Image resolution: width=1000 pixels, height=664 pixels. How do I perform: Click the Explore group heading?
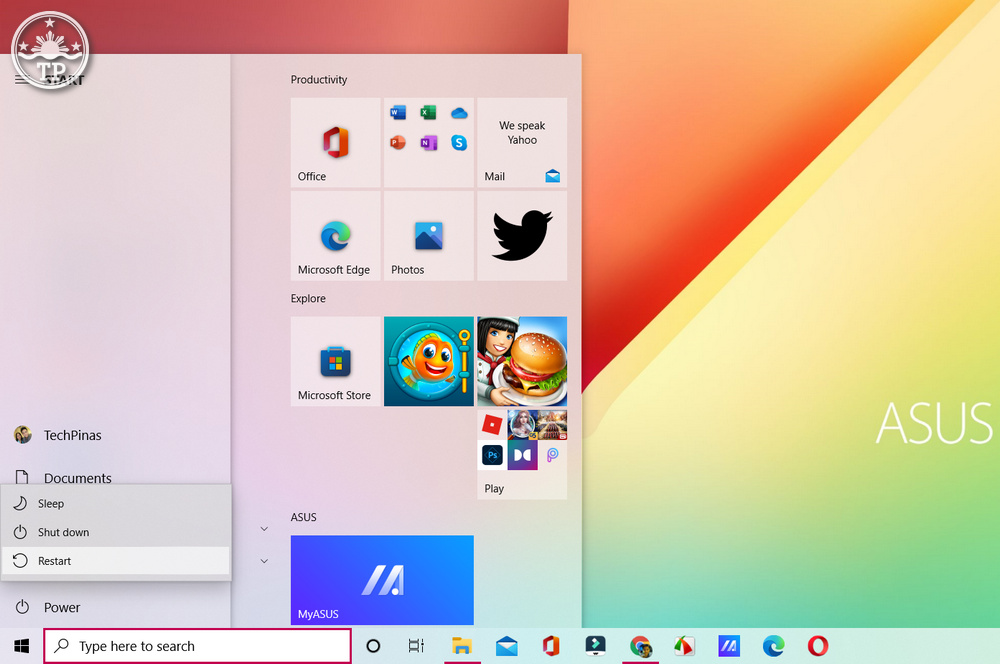308,299
